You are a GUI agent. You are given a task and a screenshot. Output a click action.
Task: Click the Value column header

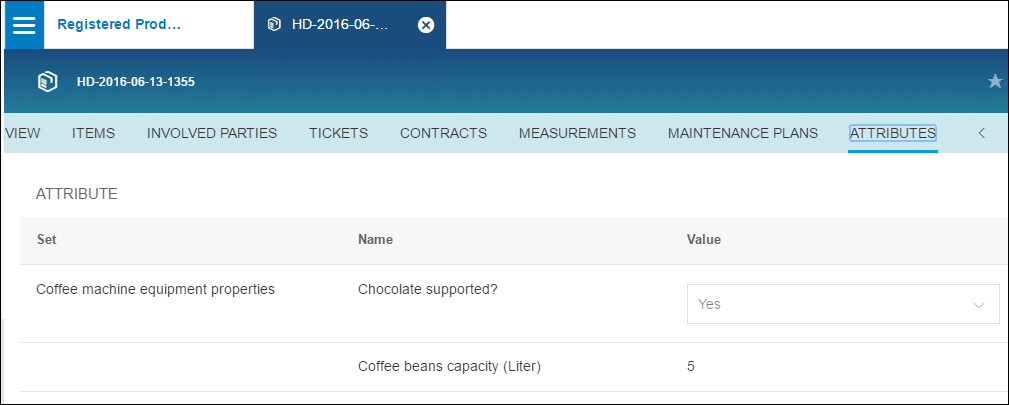point(704,240)
